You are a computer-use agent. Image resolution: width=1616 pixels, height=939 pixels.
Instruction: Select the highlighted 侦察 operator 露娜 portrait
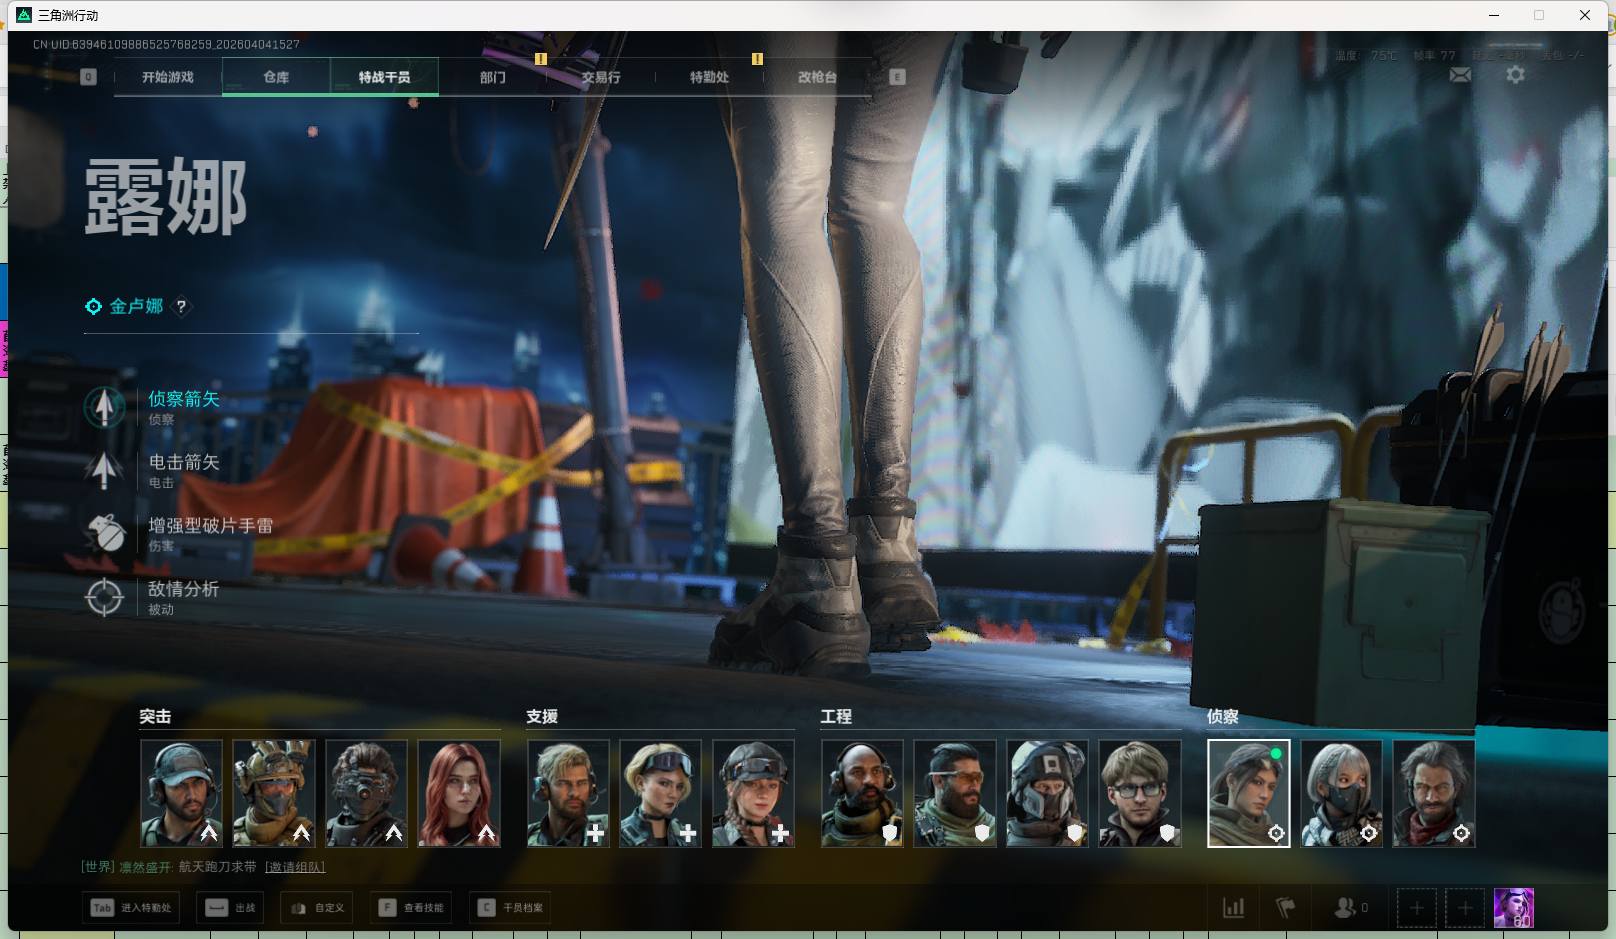pyautogui.click(x=1249, y=793)
